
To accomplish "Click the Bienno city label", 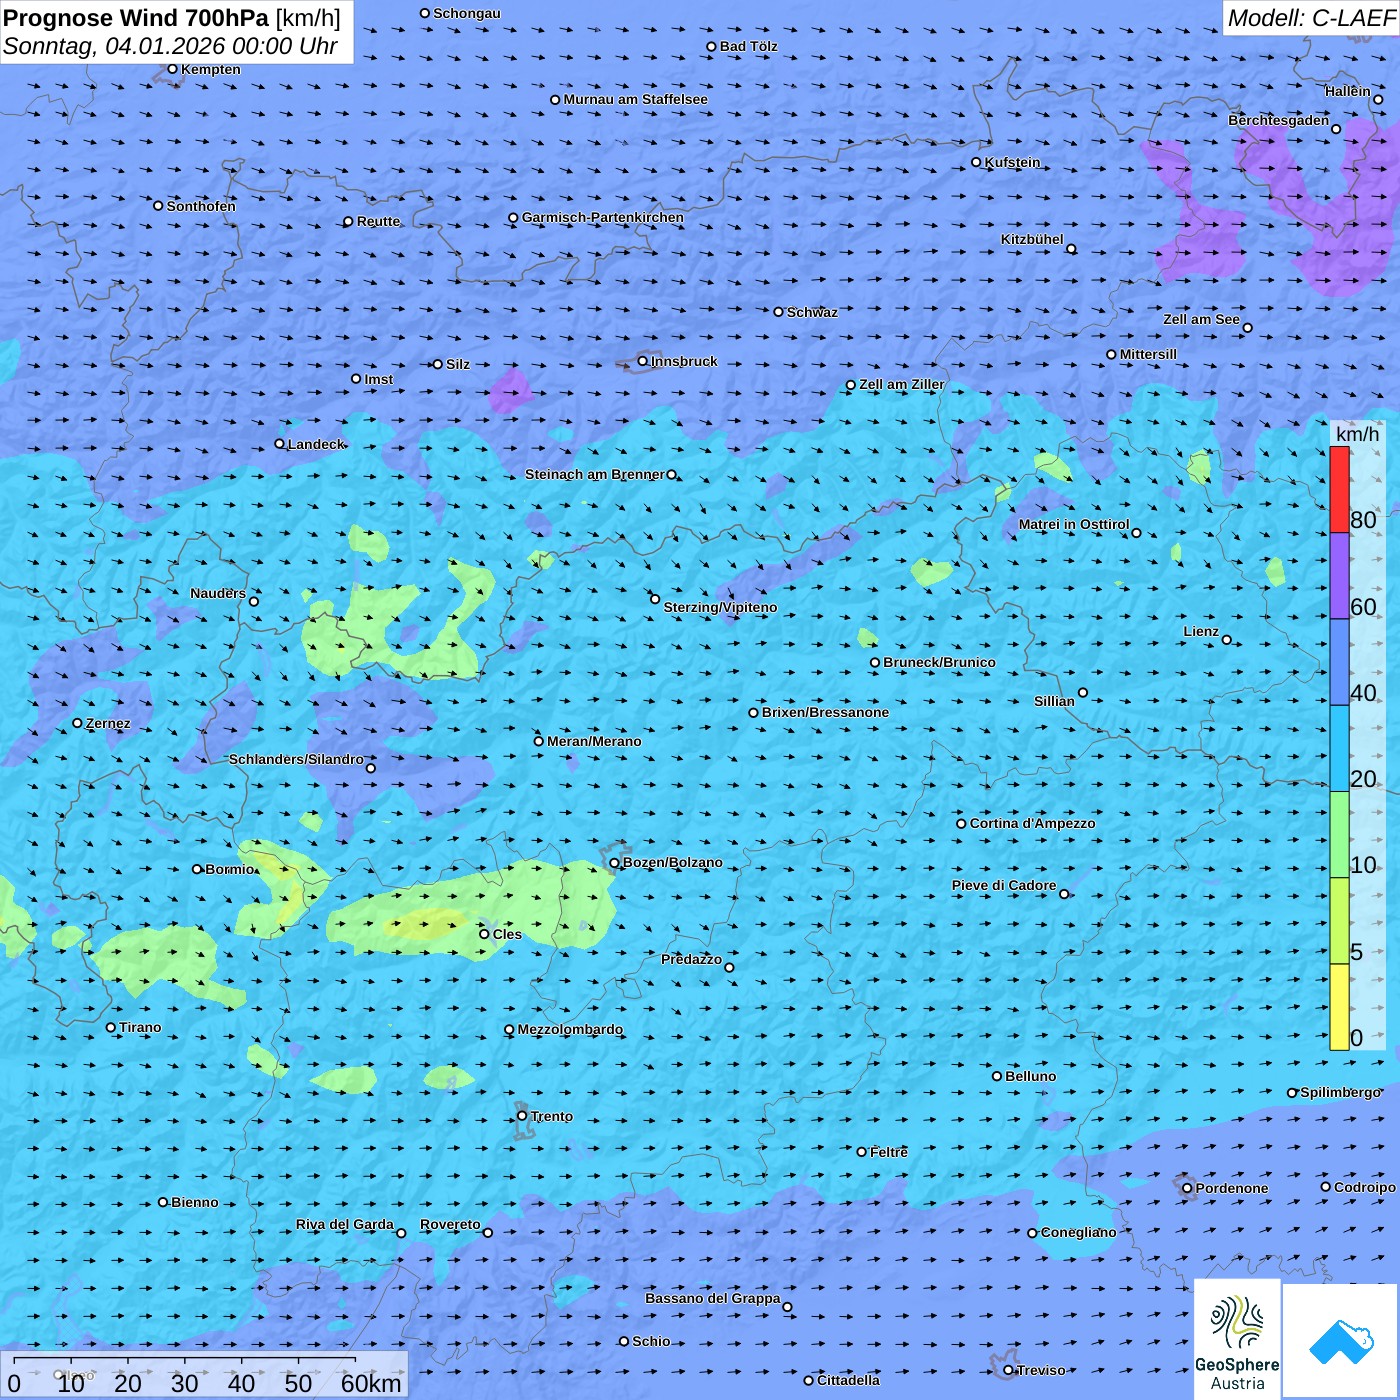I will click(194, 1202).
